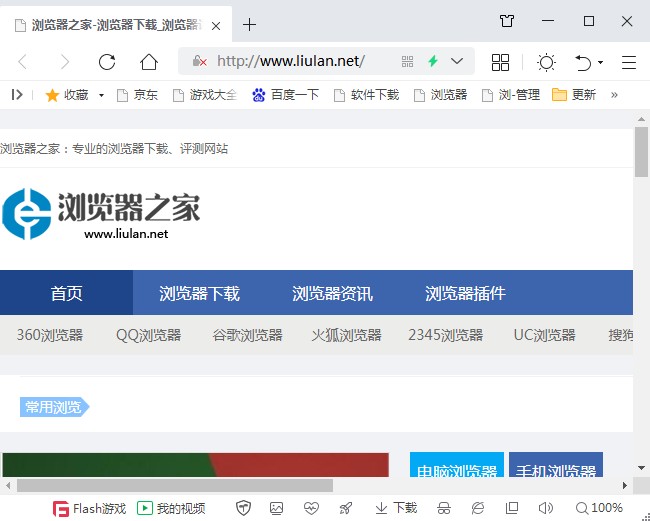The image size is (650, 521).
Task: Select the 手机浏览器 tab button
Action: [x=555, y=465]
